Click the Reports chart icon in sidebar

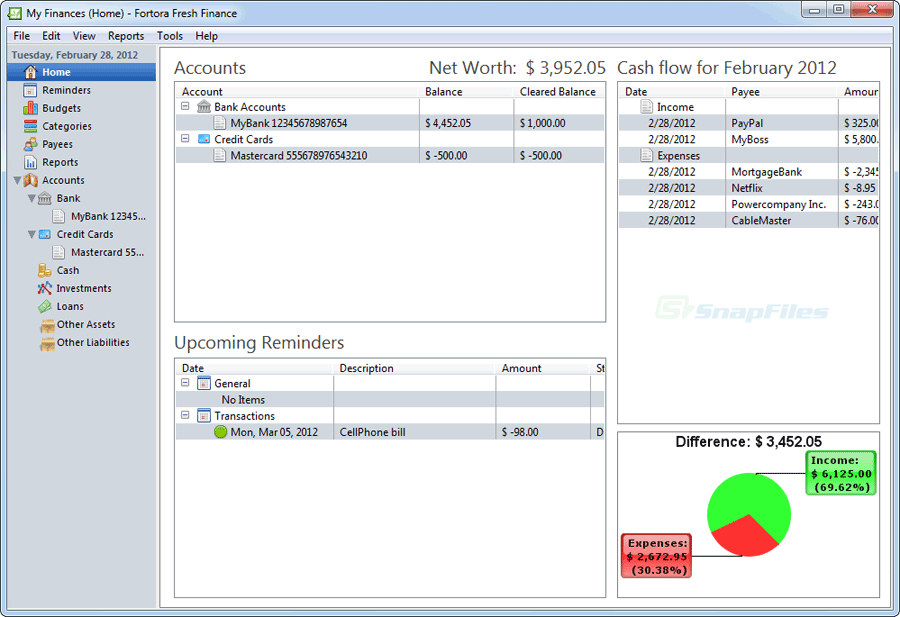click(x=30, y=162)
